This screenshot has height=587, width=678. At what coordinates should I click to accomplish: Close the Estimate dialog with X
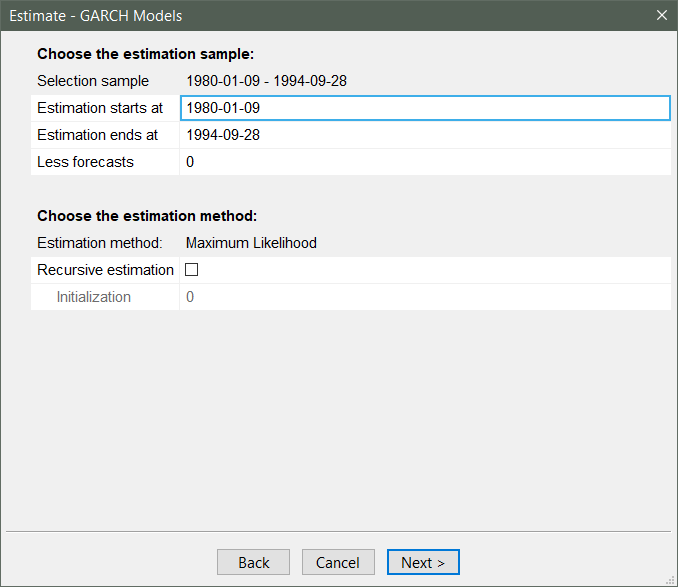click(x=661, y=15)
